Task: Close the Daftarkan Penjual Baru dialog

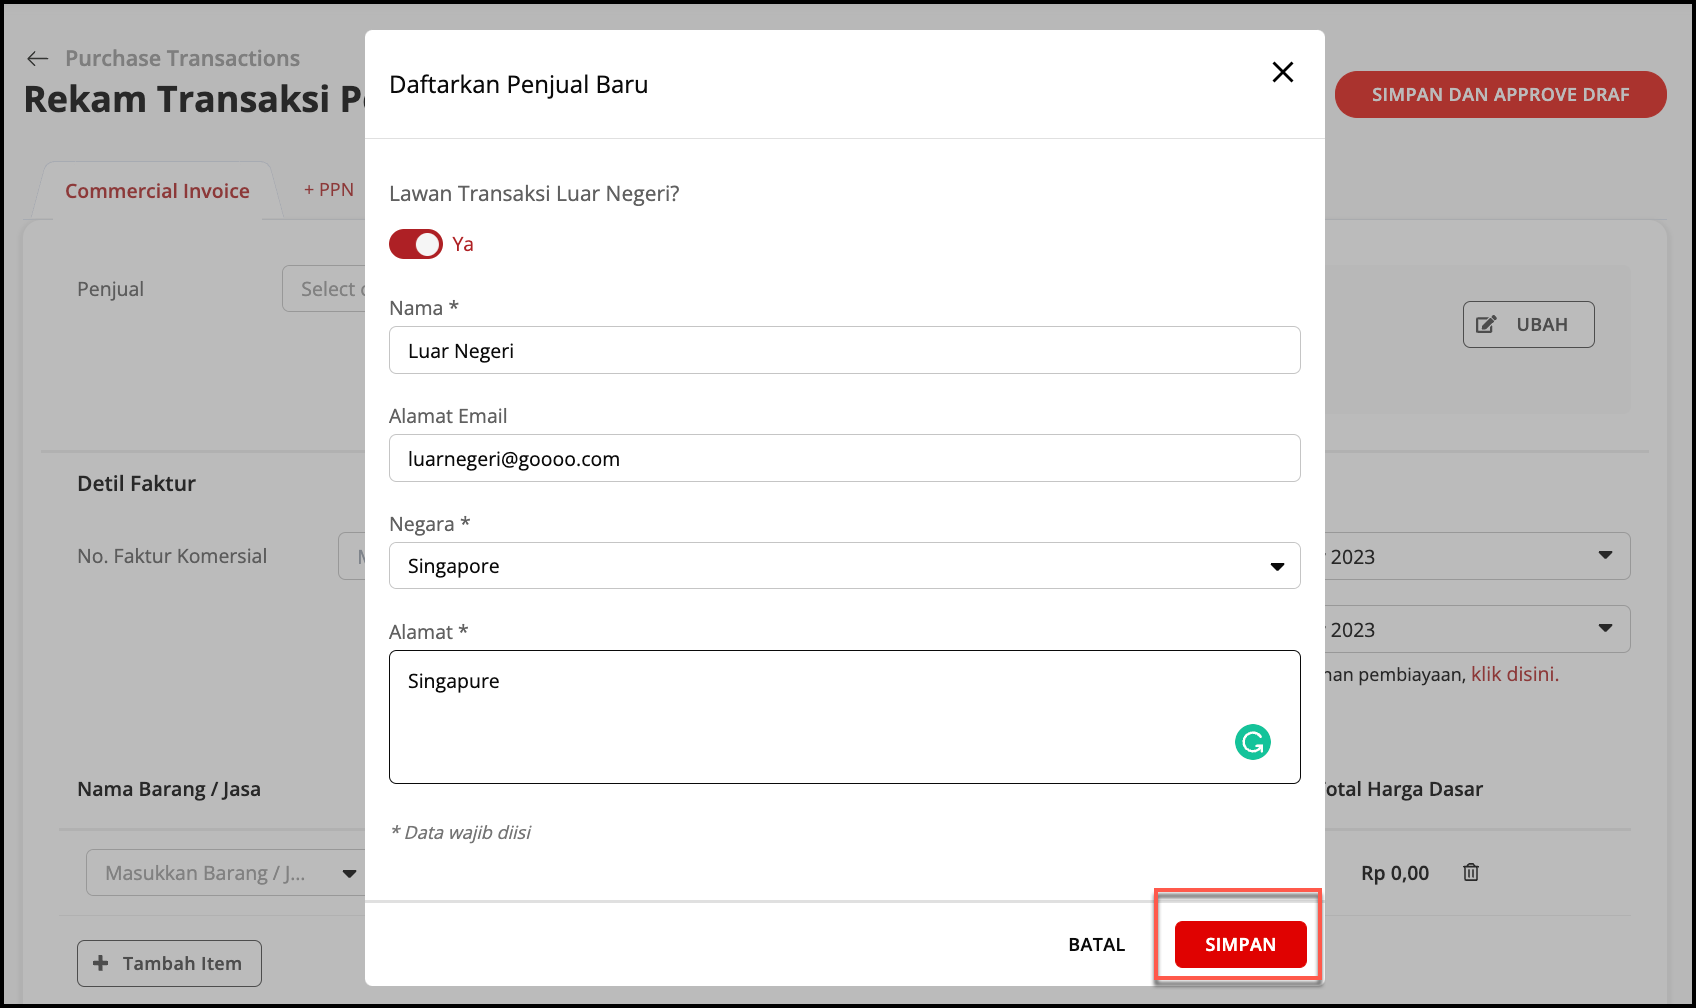Action: point(1283,72)
